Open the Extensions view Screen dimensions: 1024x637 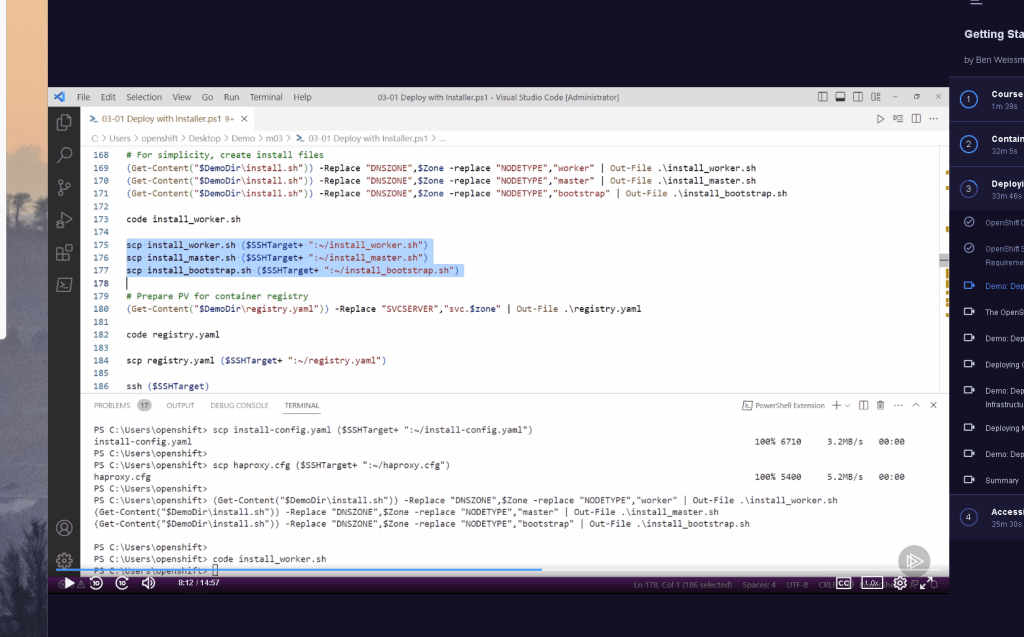pos(64,253)
